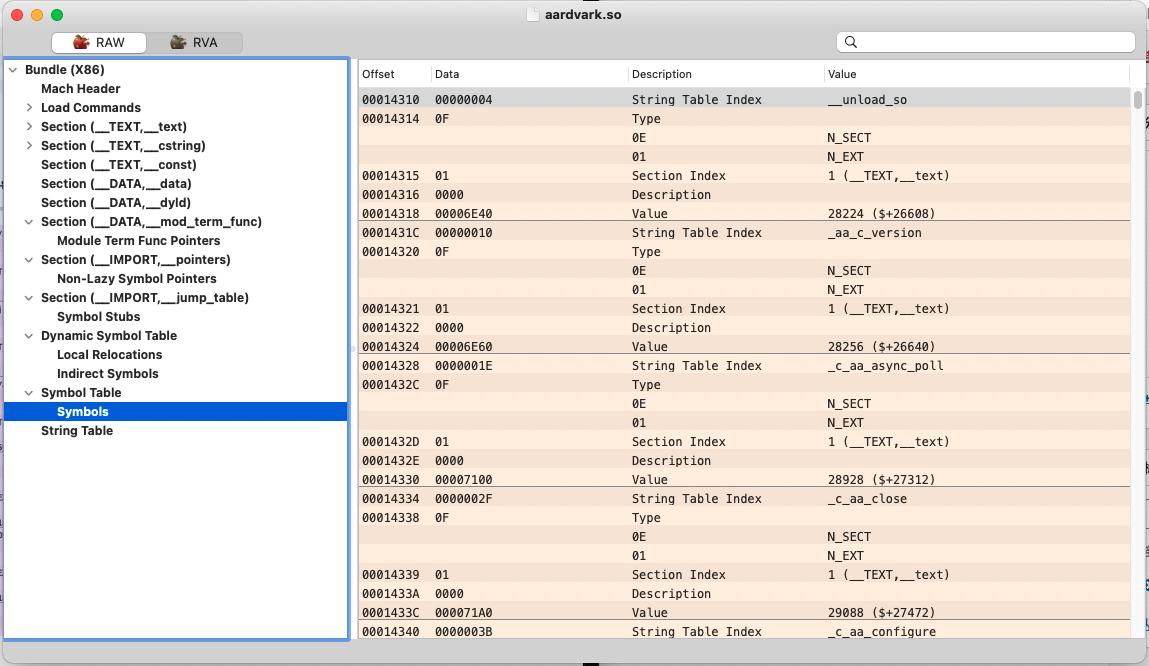Click the Offset column header
Screen dimensions: 1149x666
[378, 74]
